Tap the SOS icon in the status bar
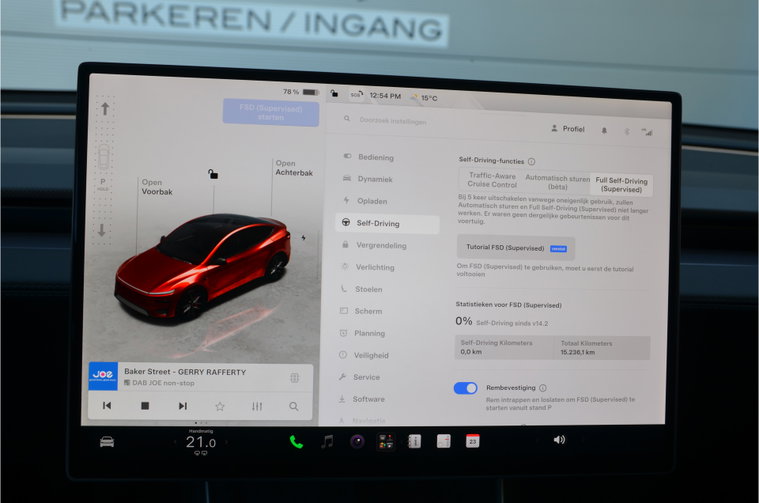759x503 pixels. (x=356, y=95)
